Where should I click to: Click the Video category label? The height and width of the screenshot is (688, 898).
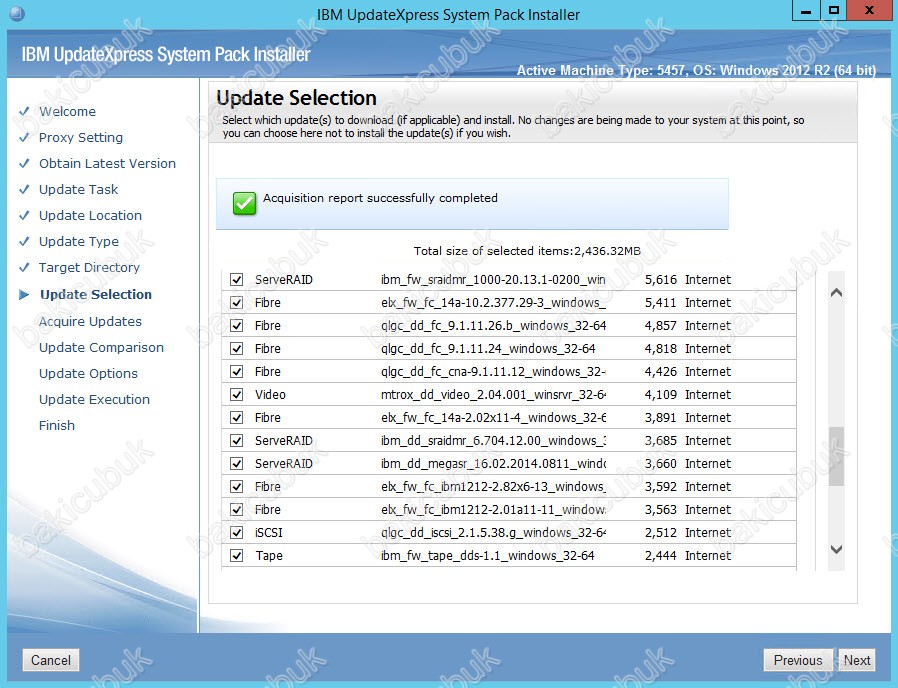click(x=270, y=394)
